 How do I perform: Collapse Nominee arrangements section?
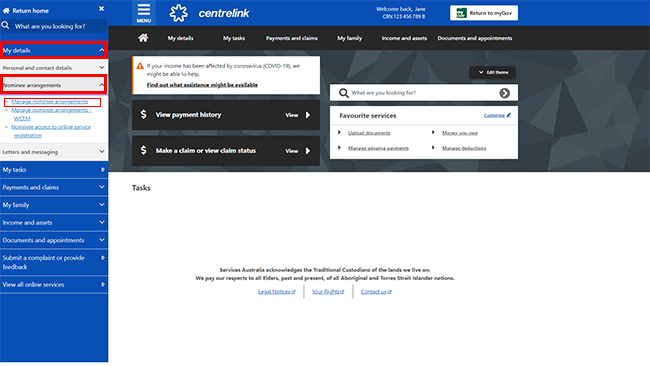coord(54,85)
